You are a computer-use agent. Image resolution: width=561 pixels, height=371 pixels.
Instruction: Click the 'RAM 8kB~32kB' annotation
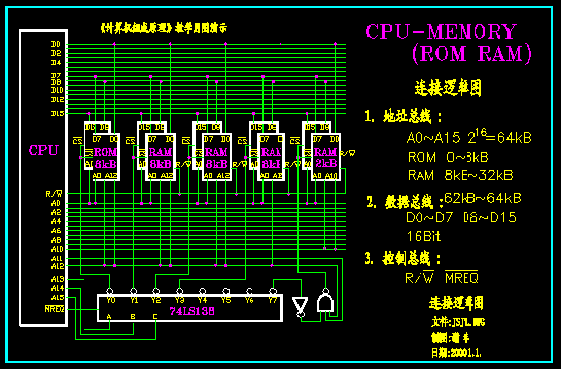[x=461, y=175]
